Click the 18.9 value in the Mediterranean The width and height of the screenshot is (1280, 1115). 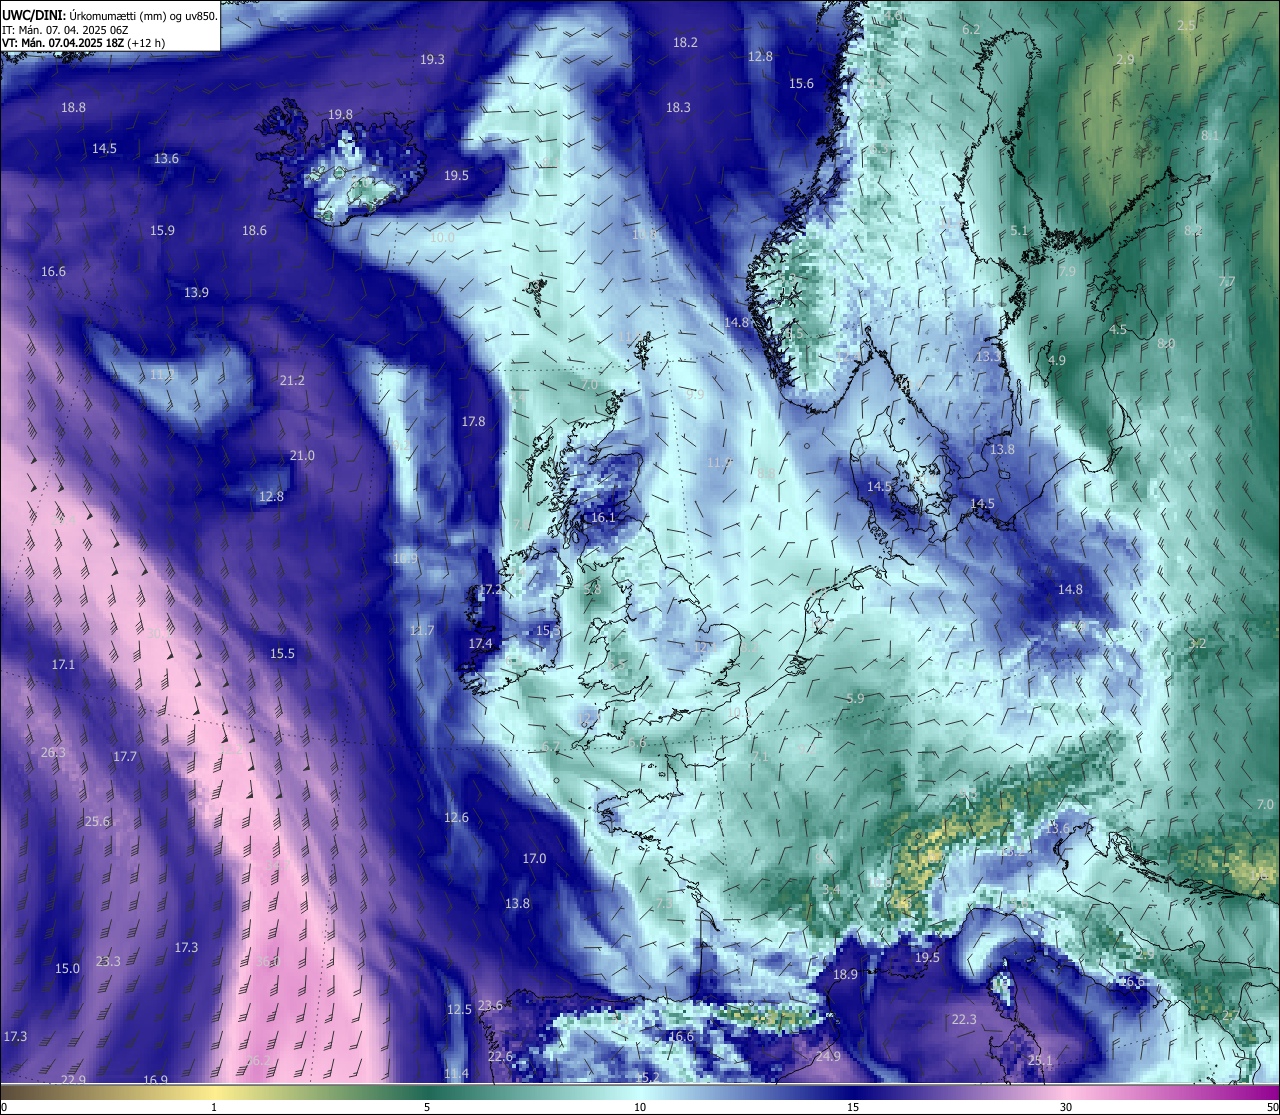845,975
